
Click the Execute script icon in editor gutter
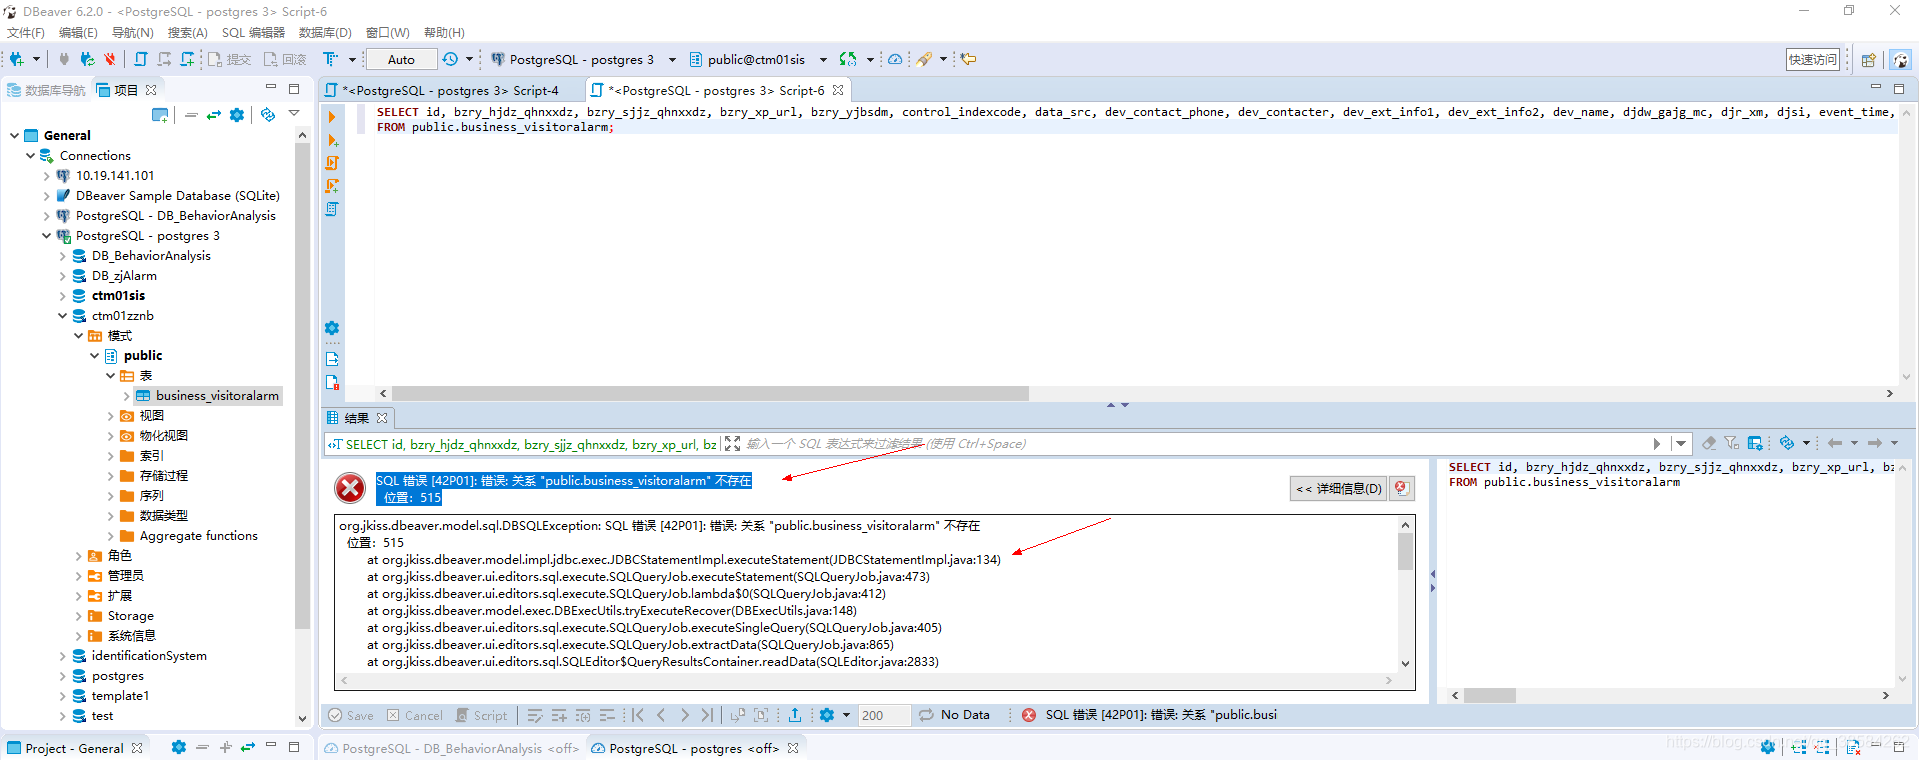332,163
